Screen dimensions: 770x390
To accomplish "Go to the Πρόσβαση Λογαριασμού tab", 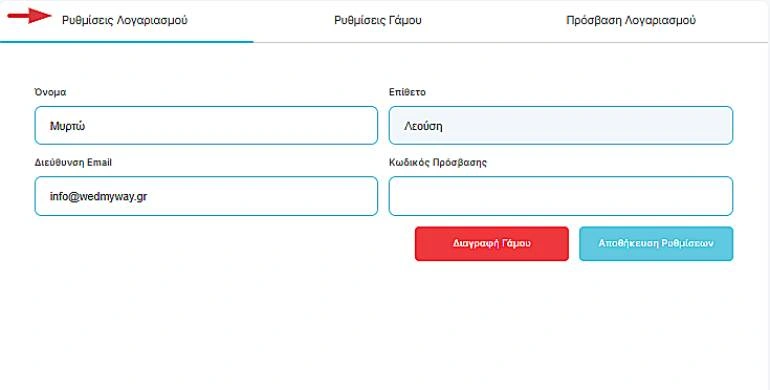I will pyautogui.click(x=631, y=20).
